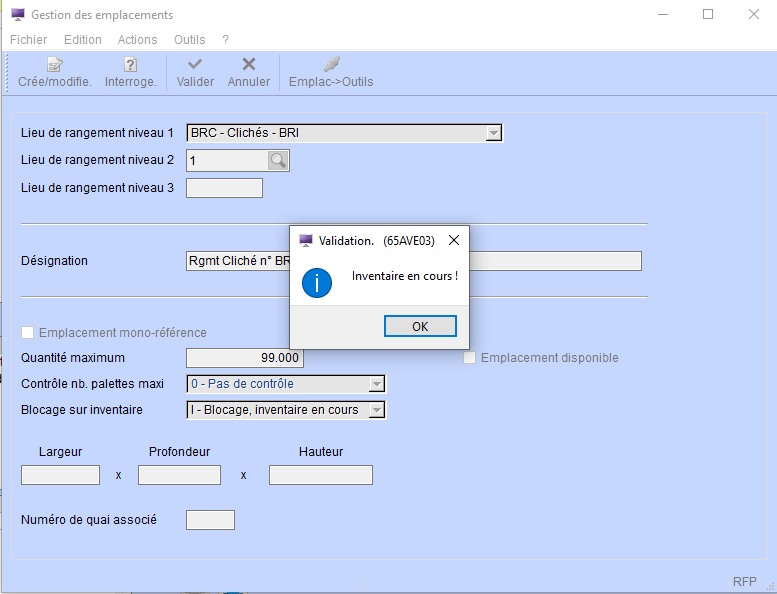Click the Crée/modifie. toolbar icon

click(55, 65)
